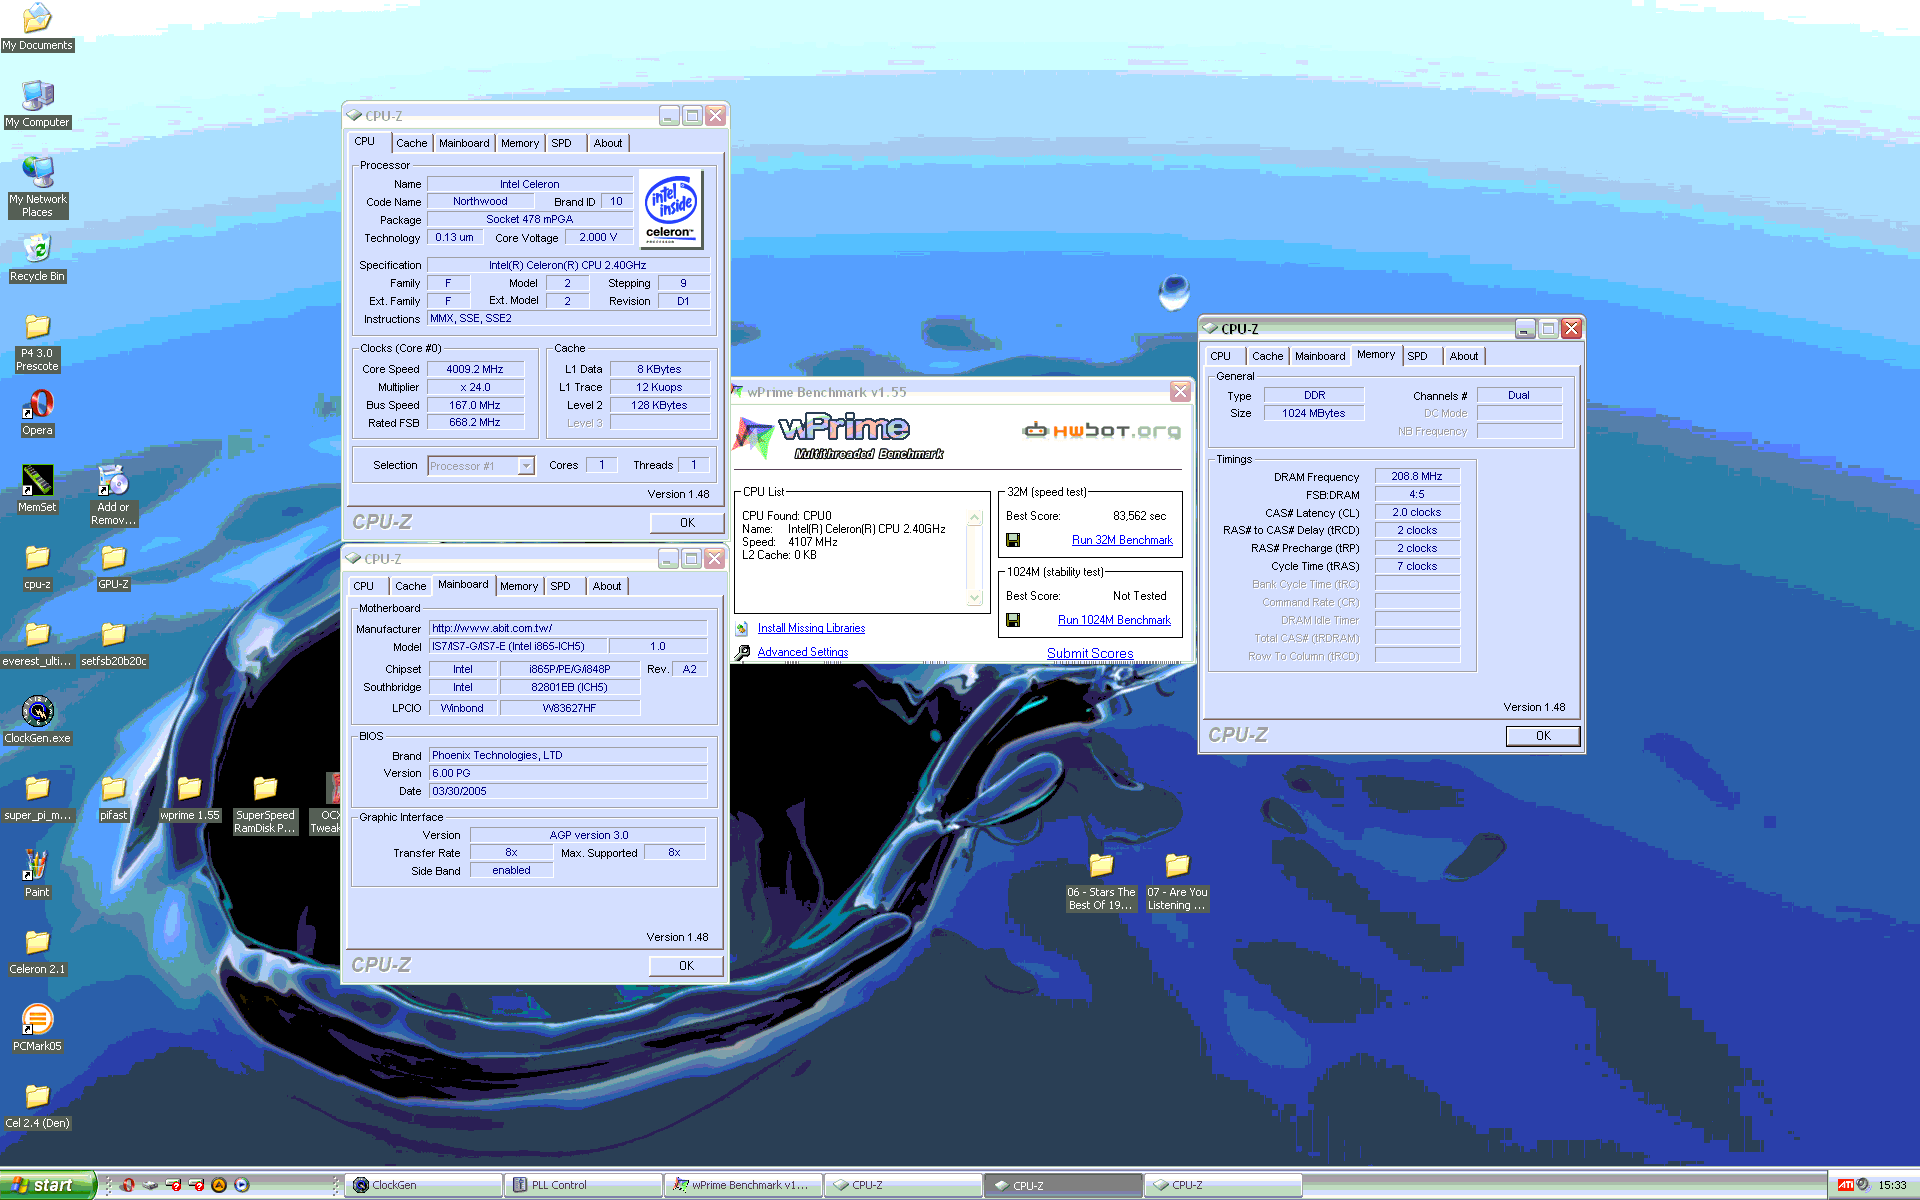Click the motherboard Model field

click(x=516, y=647)
